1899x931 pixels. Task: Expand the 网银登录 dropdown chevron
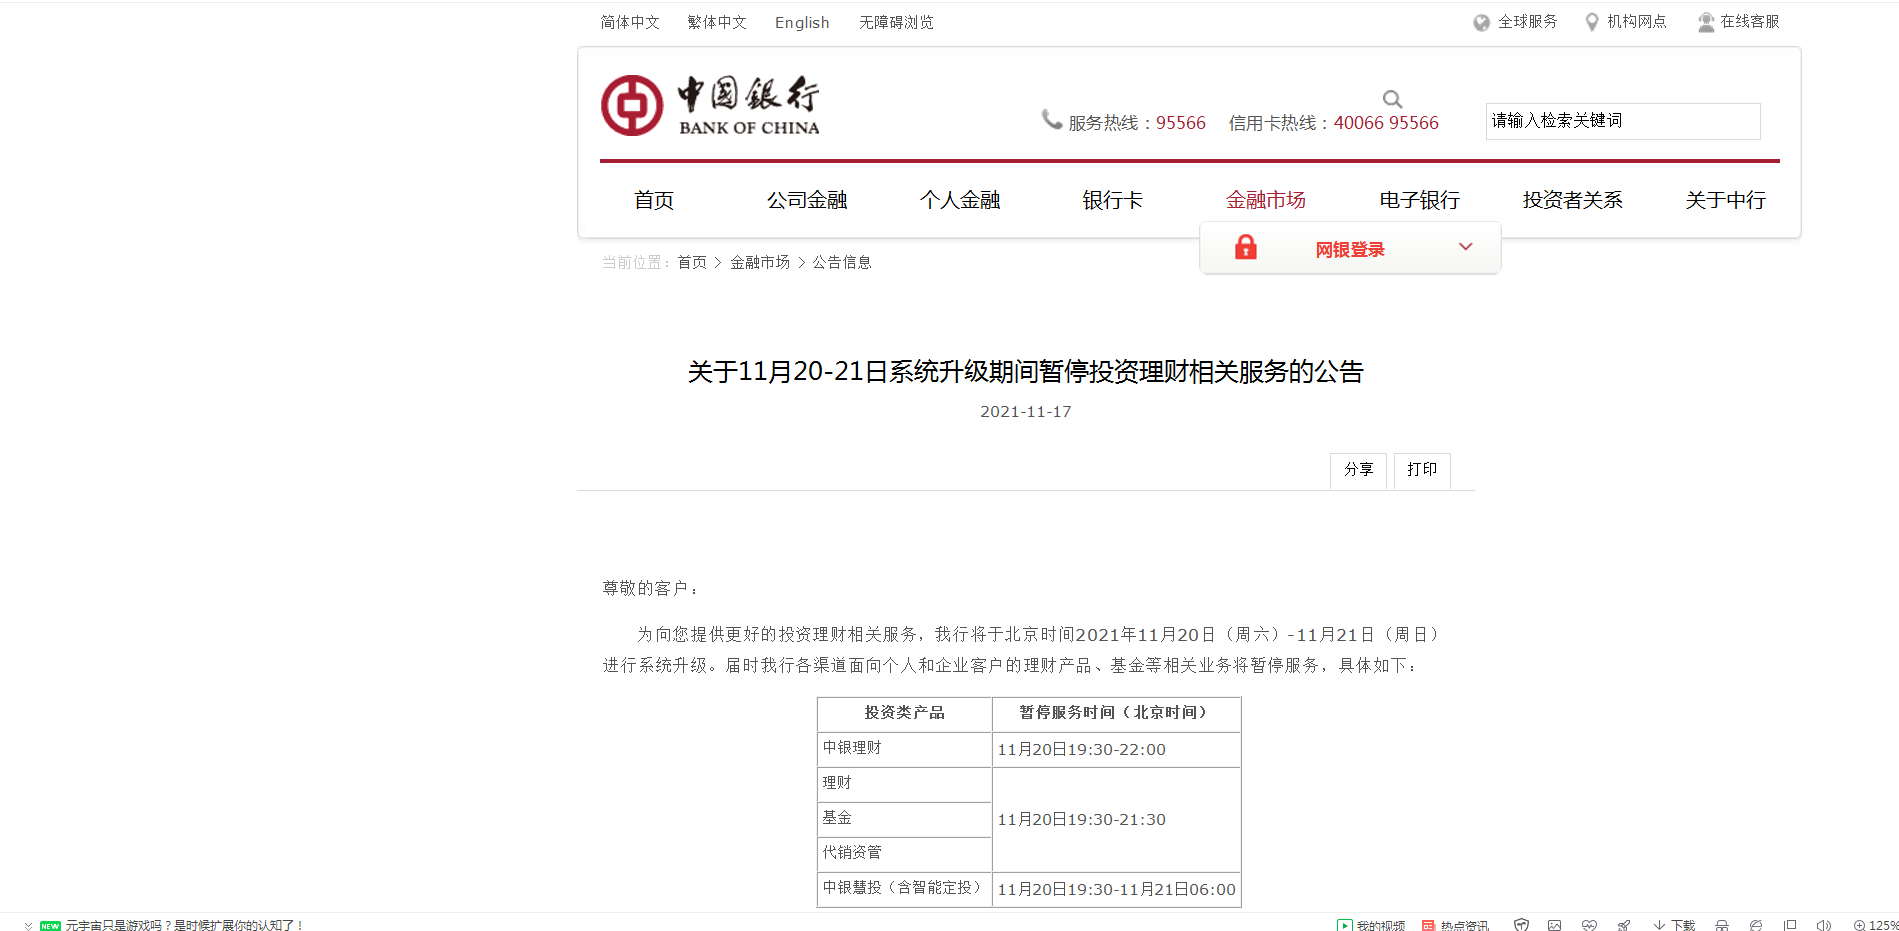1465,247
